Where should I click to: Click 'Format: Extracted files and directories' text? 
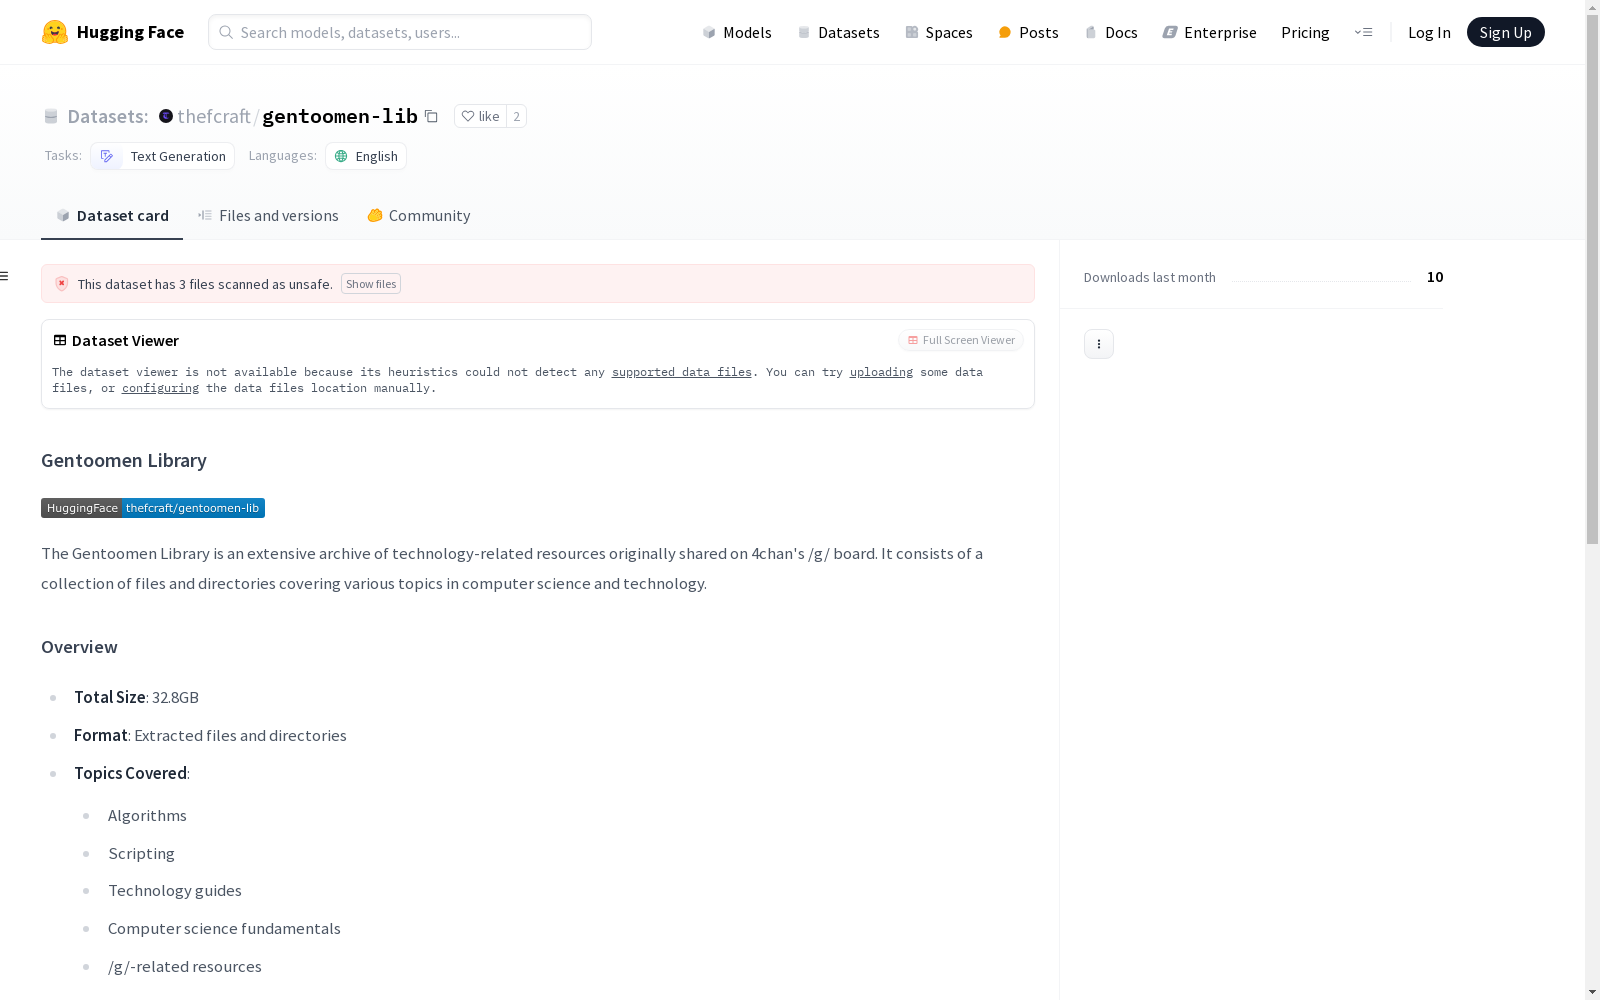(210, 735)
